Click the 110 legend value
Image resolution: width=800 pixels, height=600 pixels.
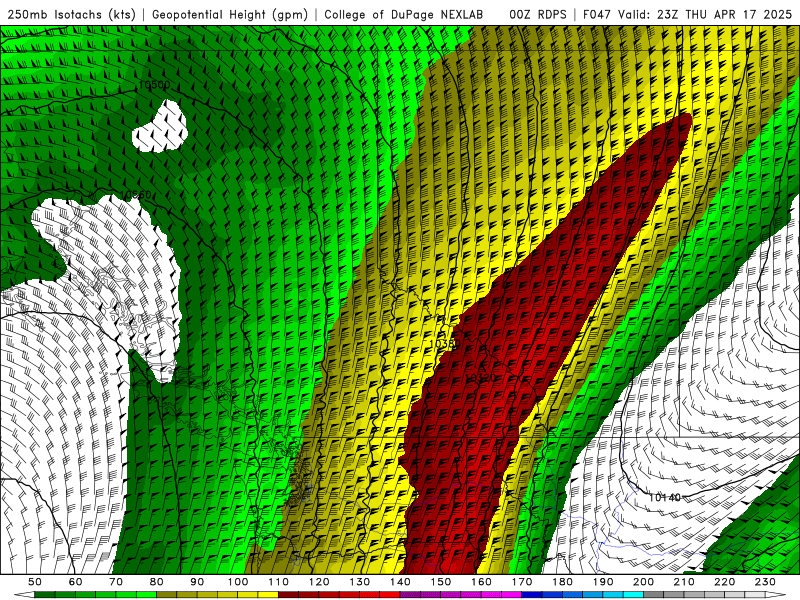(279, 582)
